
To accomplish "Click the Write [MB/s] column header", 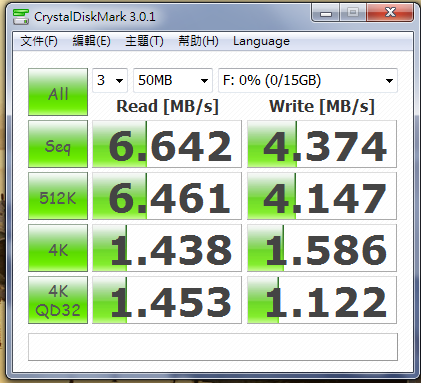I will (322, 107).
